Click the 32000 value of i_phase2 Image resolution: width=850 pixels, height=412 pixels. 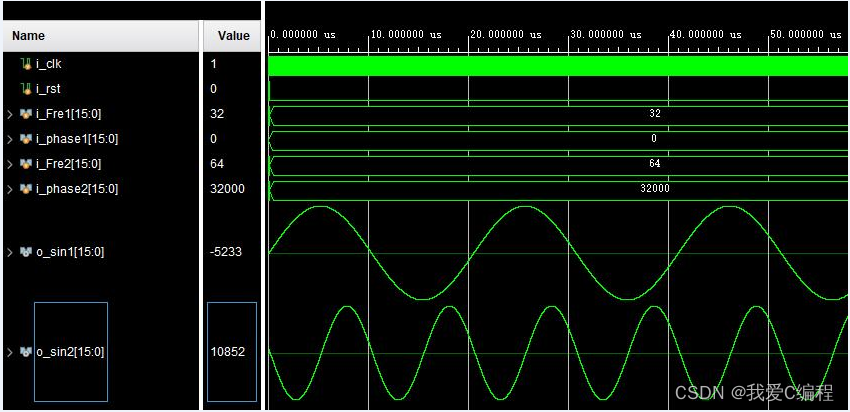pos(227,189)
